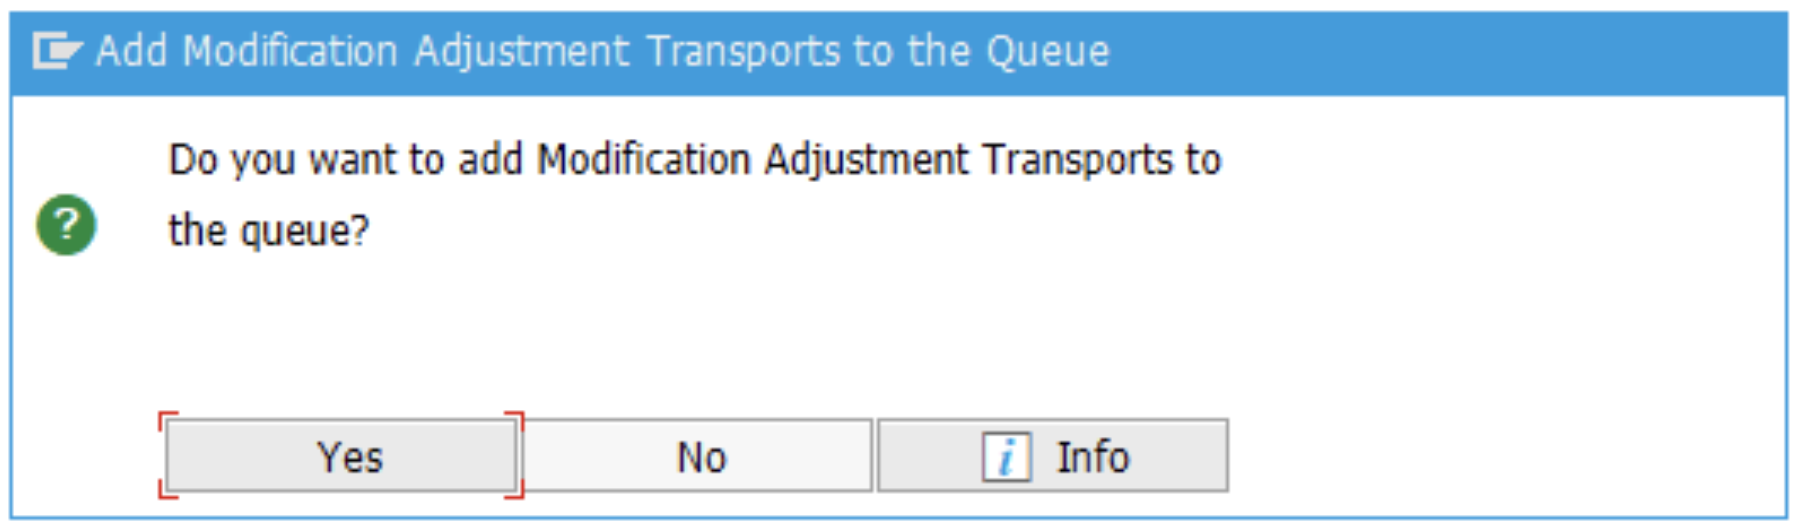Image resolution: width=1798 pixels, height=528 pixels.
Task: Click the word 'Info' label text
Action: [1092, 457]
